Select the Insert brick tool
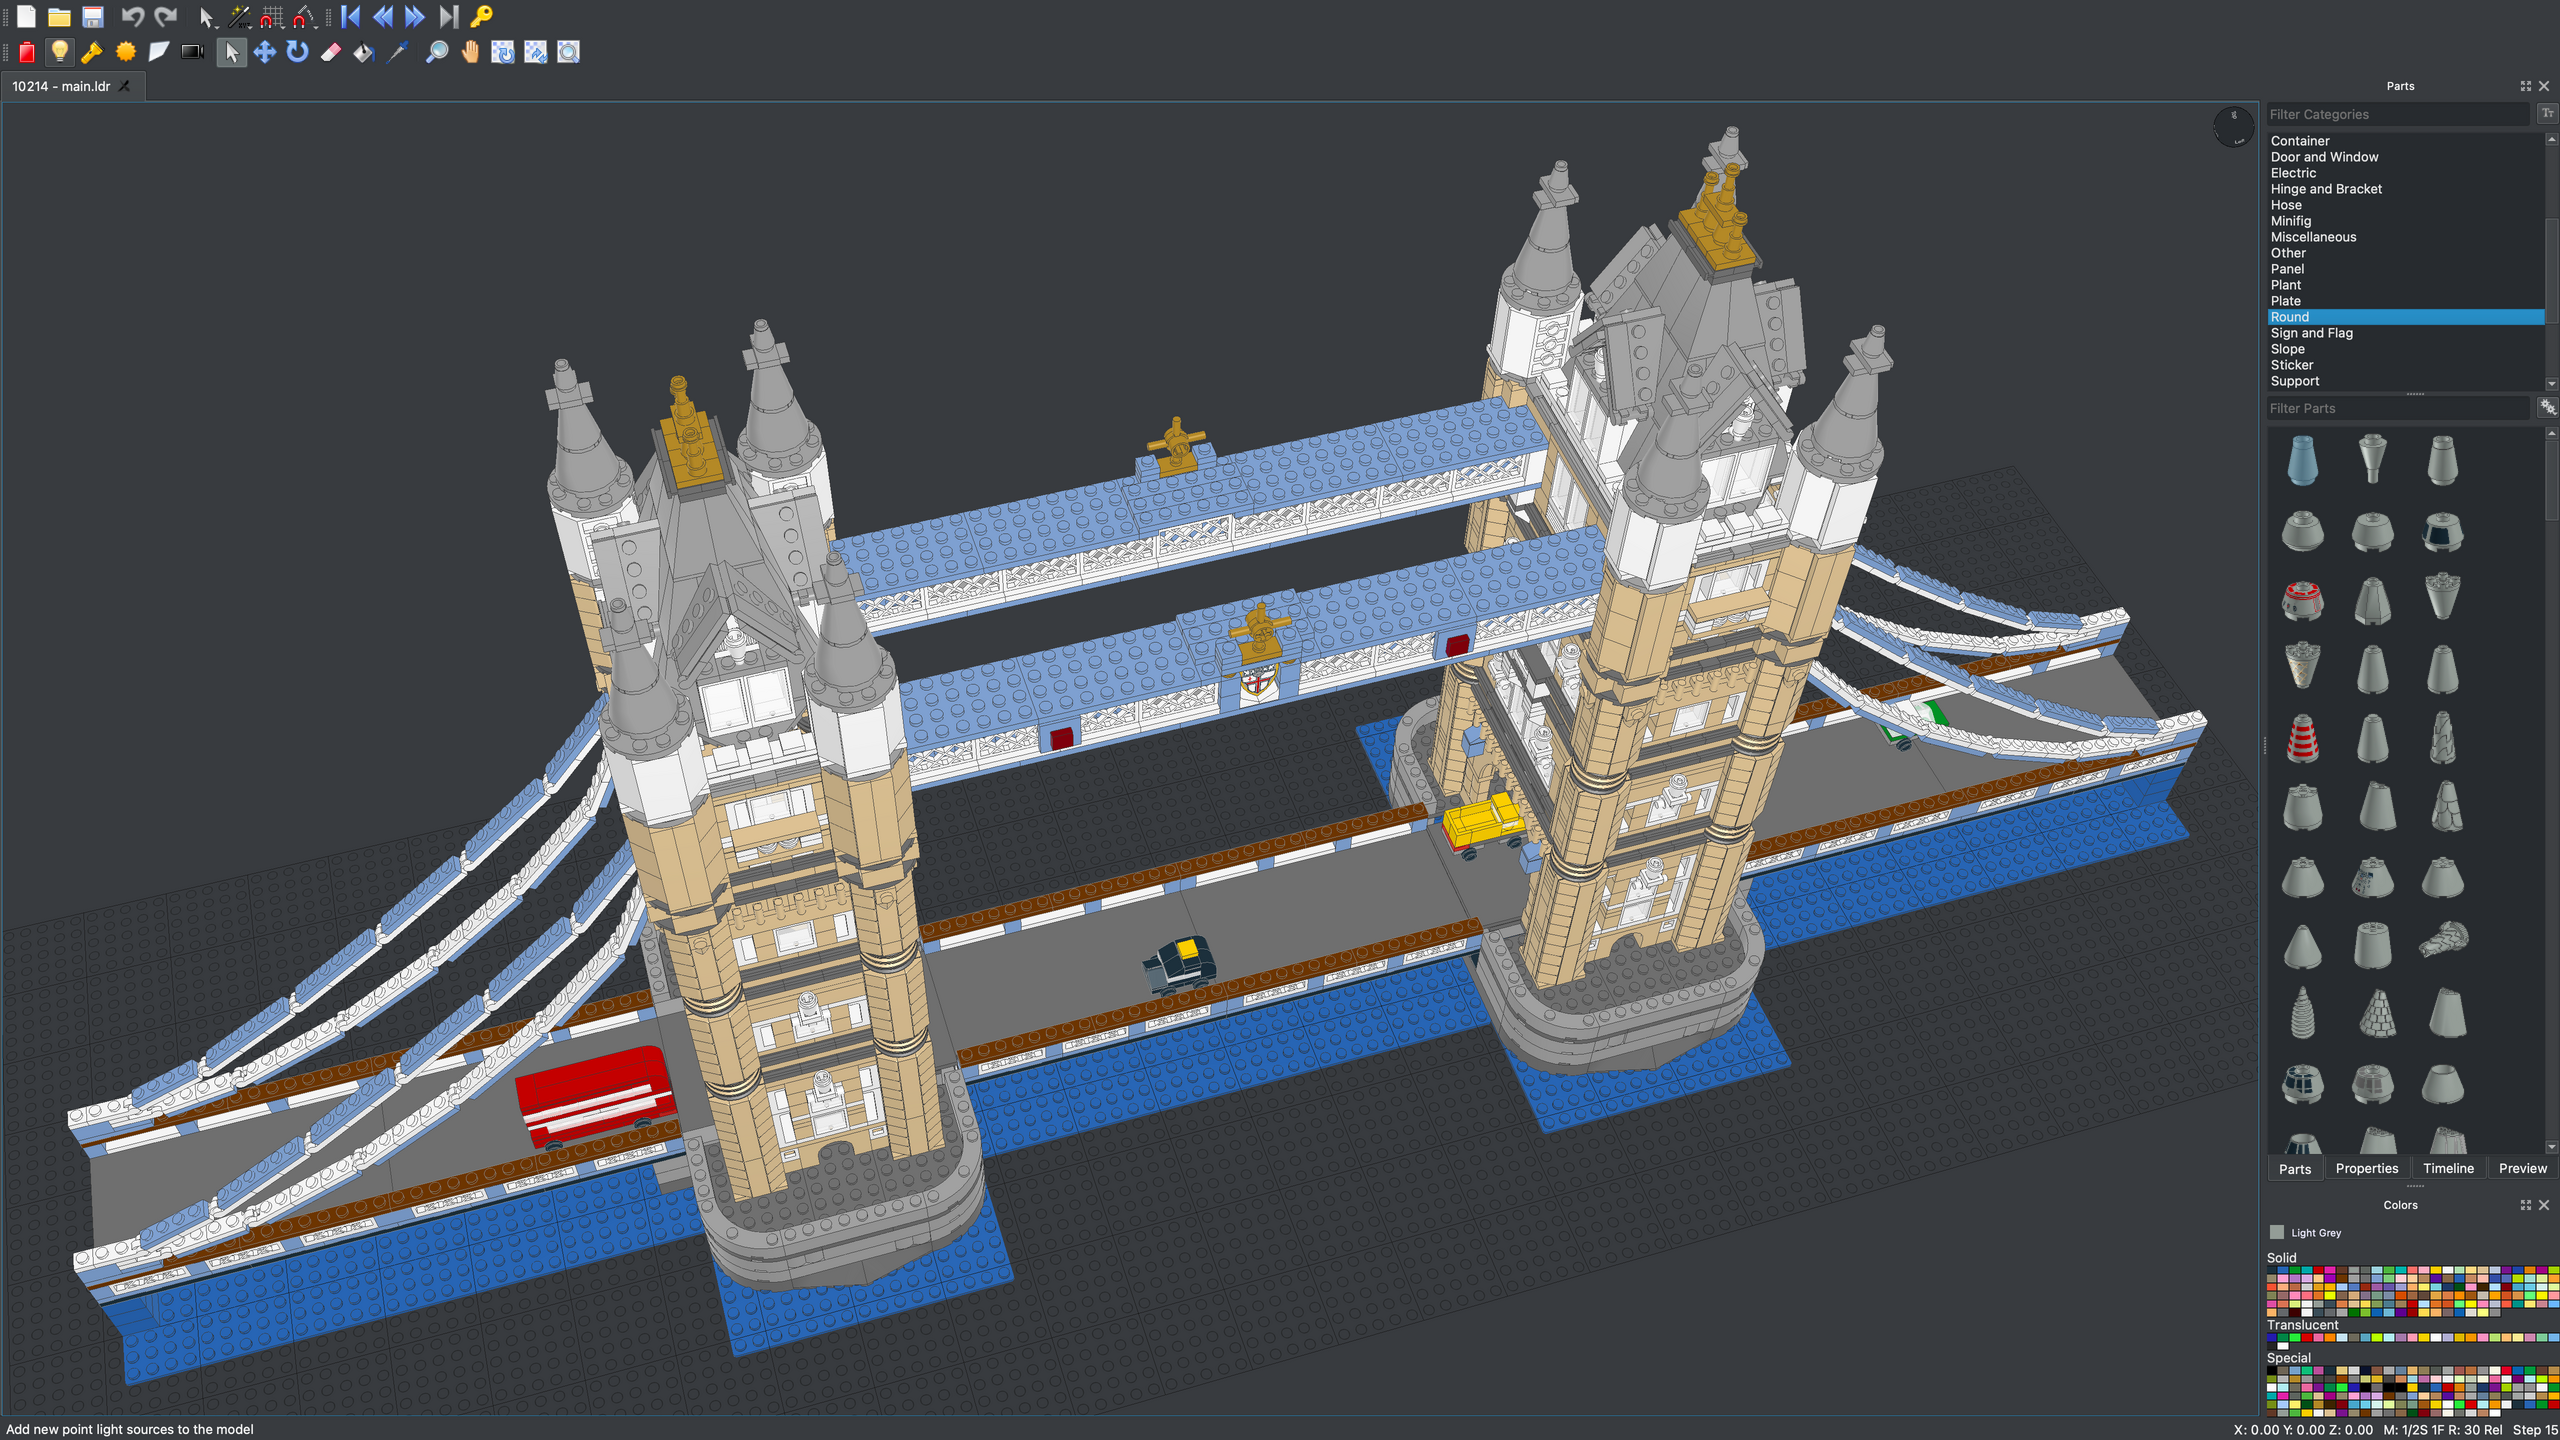This screenshot has height=1440, width=2560. [x=27, y=52]
